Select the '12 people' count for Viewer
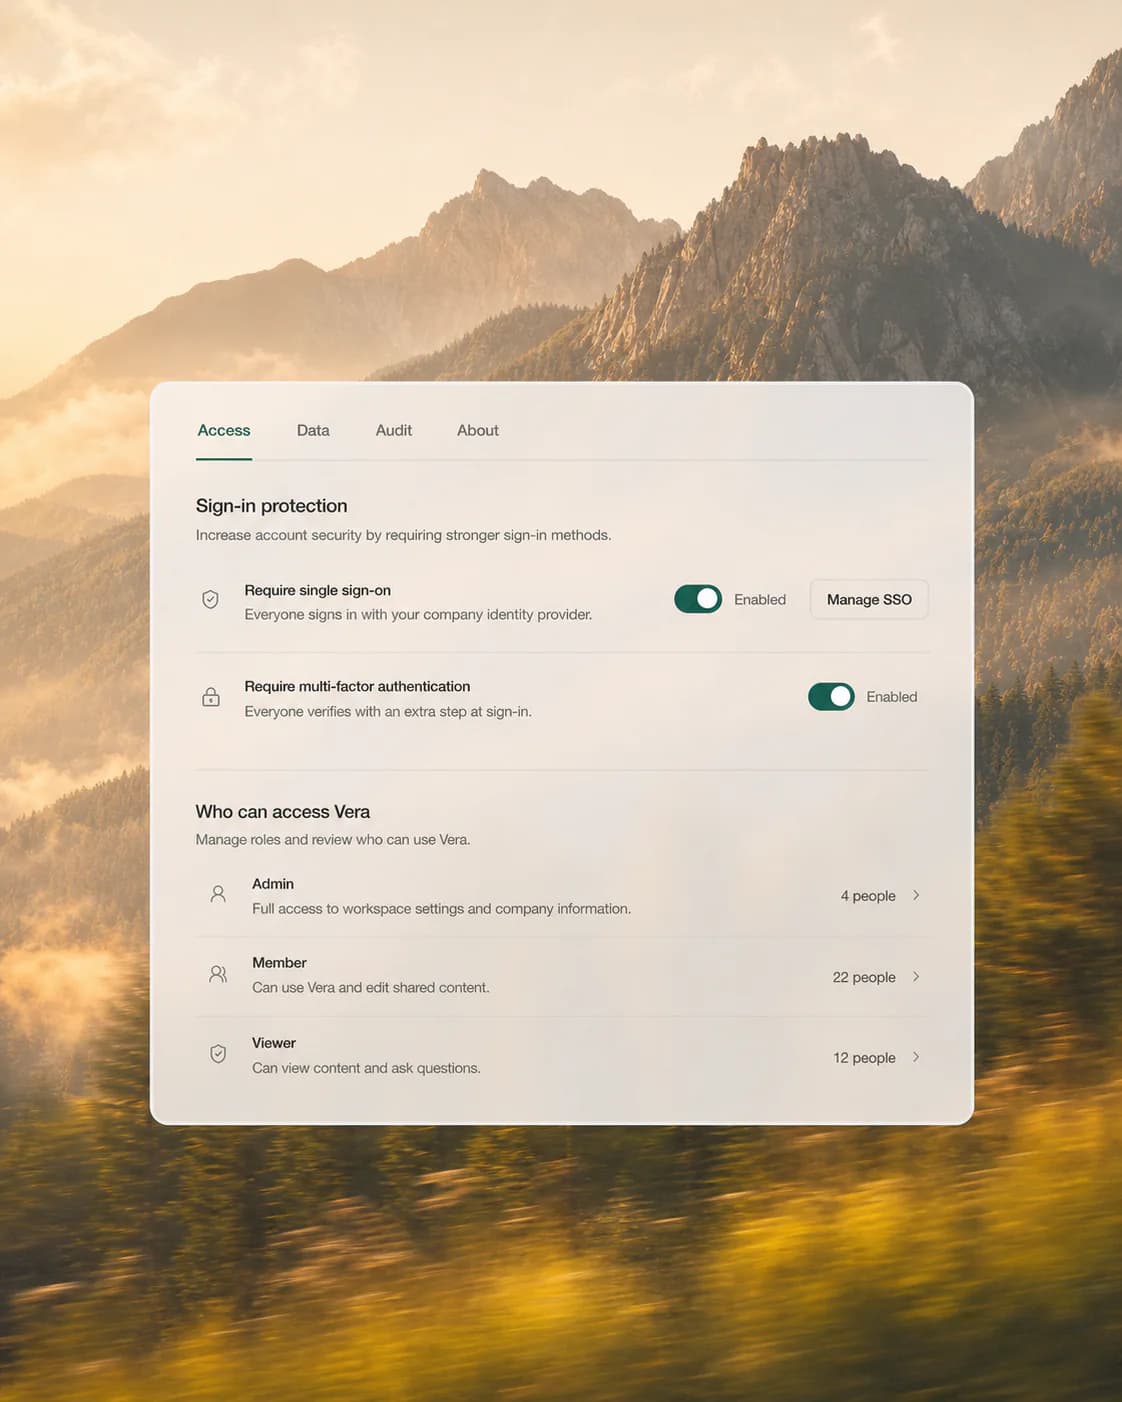The height and width of the screenshot is (1402, 1122). 864,1058
